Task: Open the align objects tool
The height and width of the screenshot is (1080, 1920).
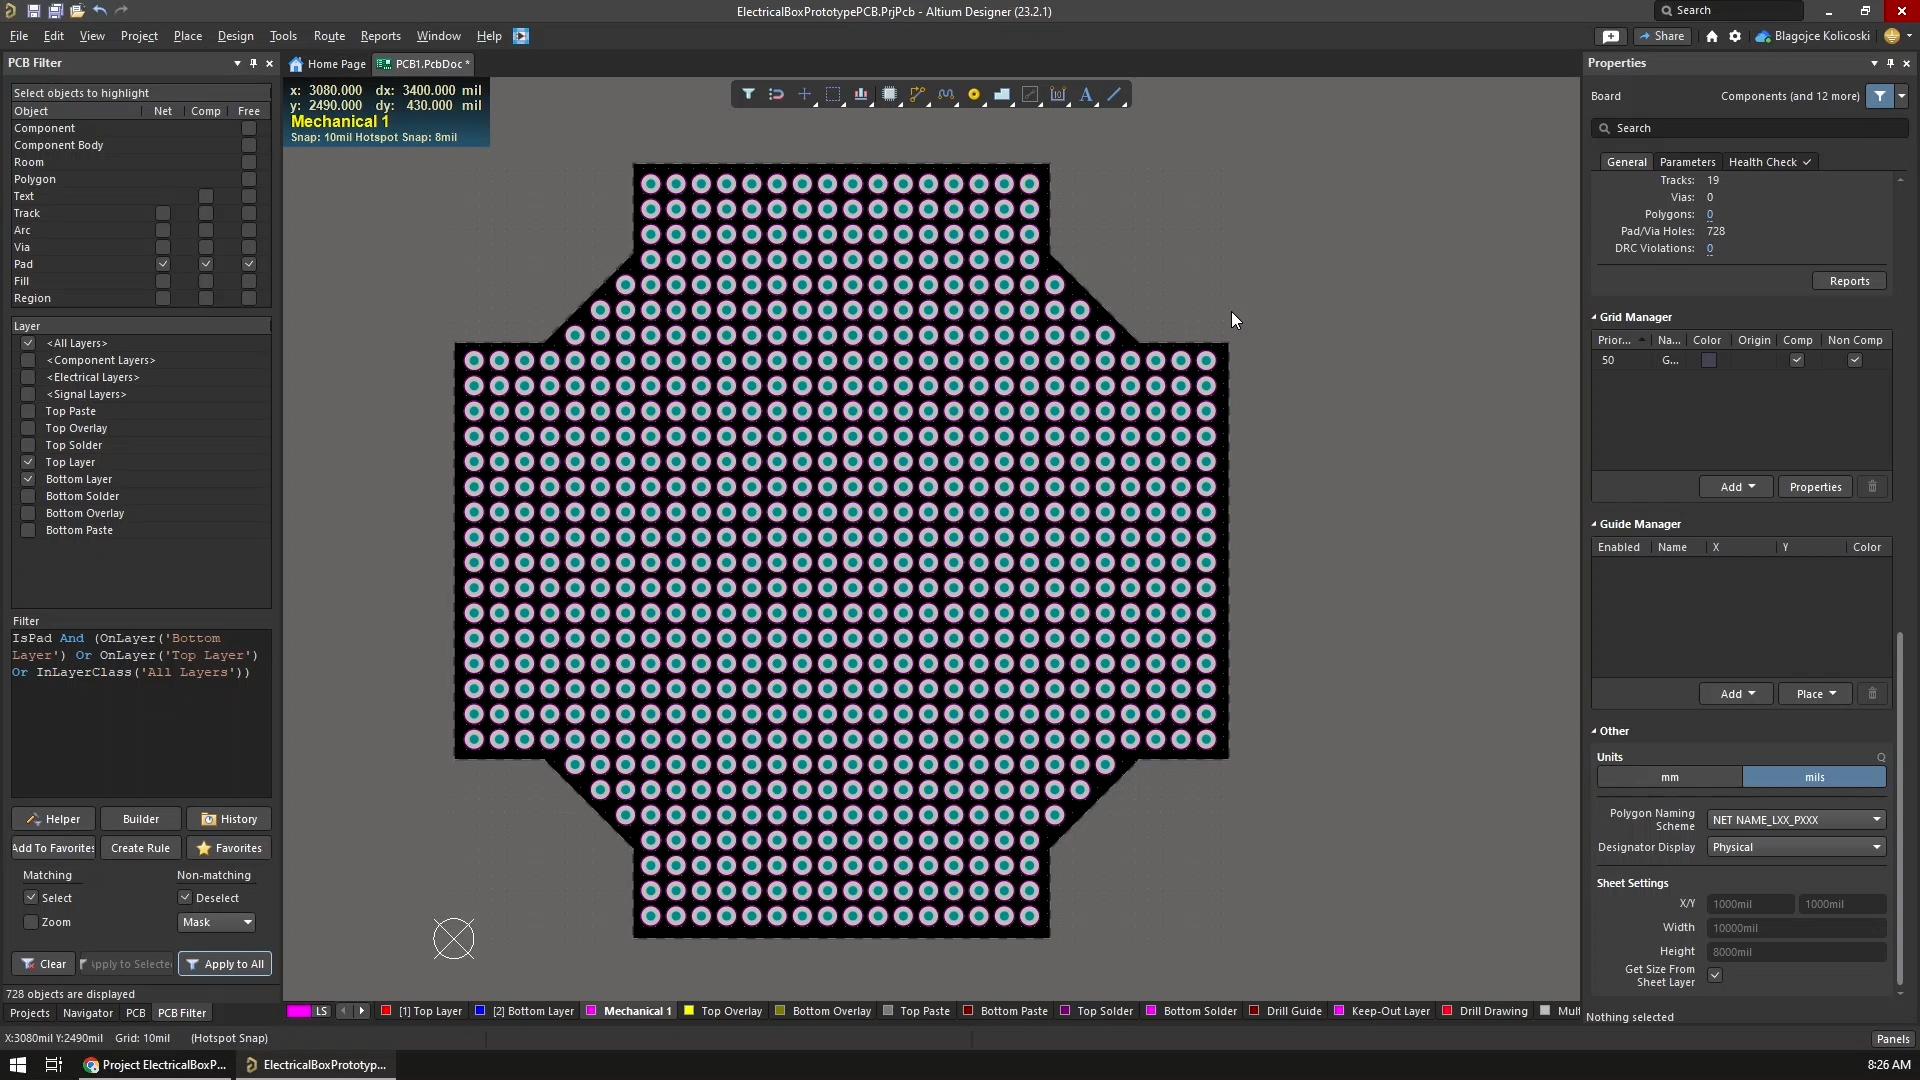Action: pyautogui.click(x=861, y=94)
